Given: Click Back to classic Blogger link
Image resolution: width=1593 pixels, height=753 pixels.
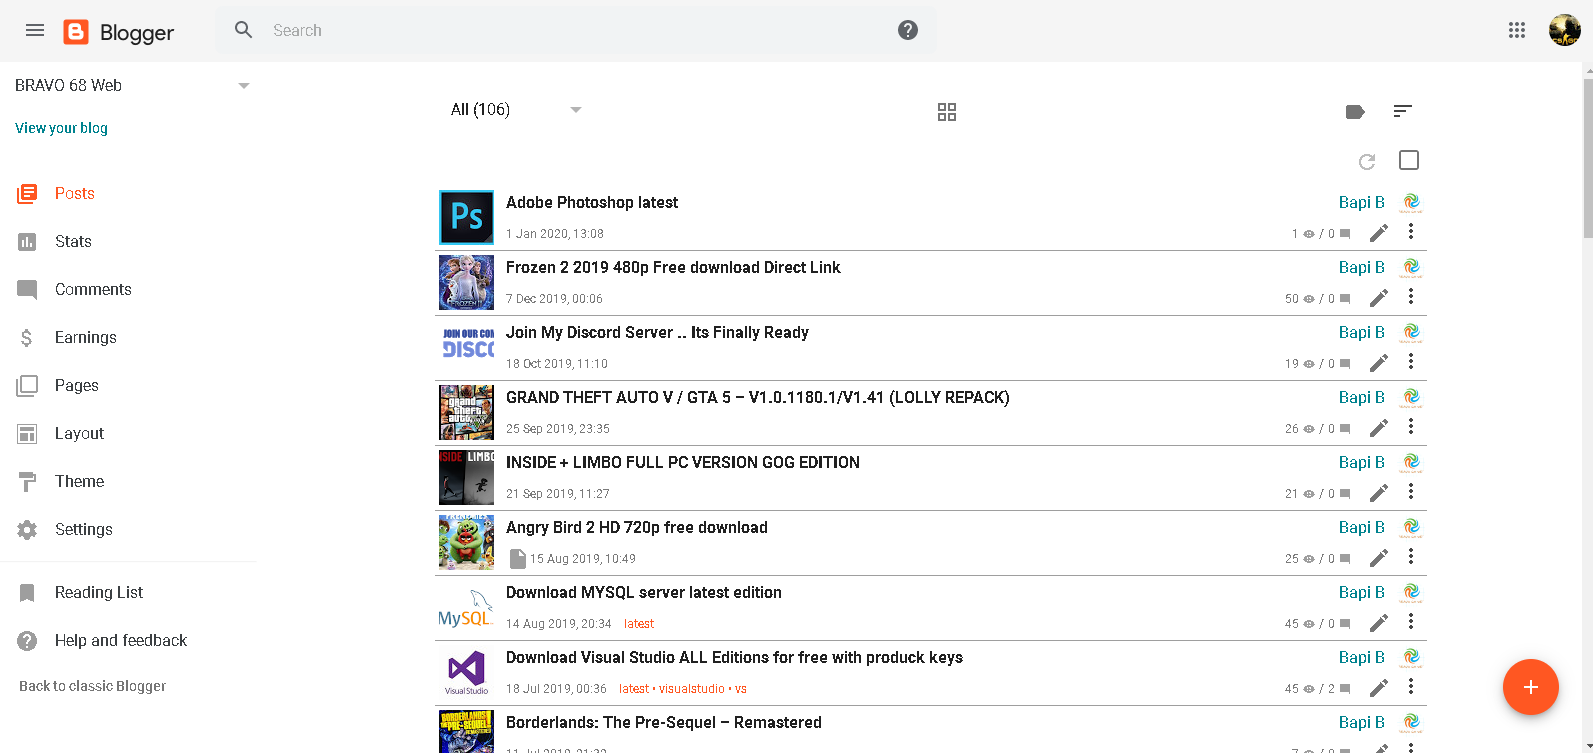Looking at the screenshot, I should [93, 686].
